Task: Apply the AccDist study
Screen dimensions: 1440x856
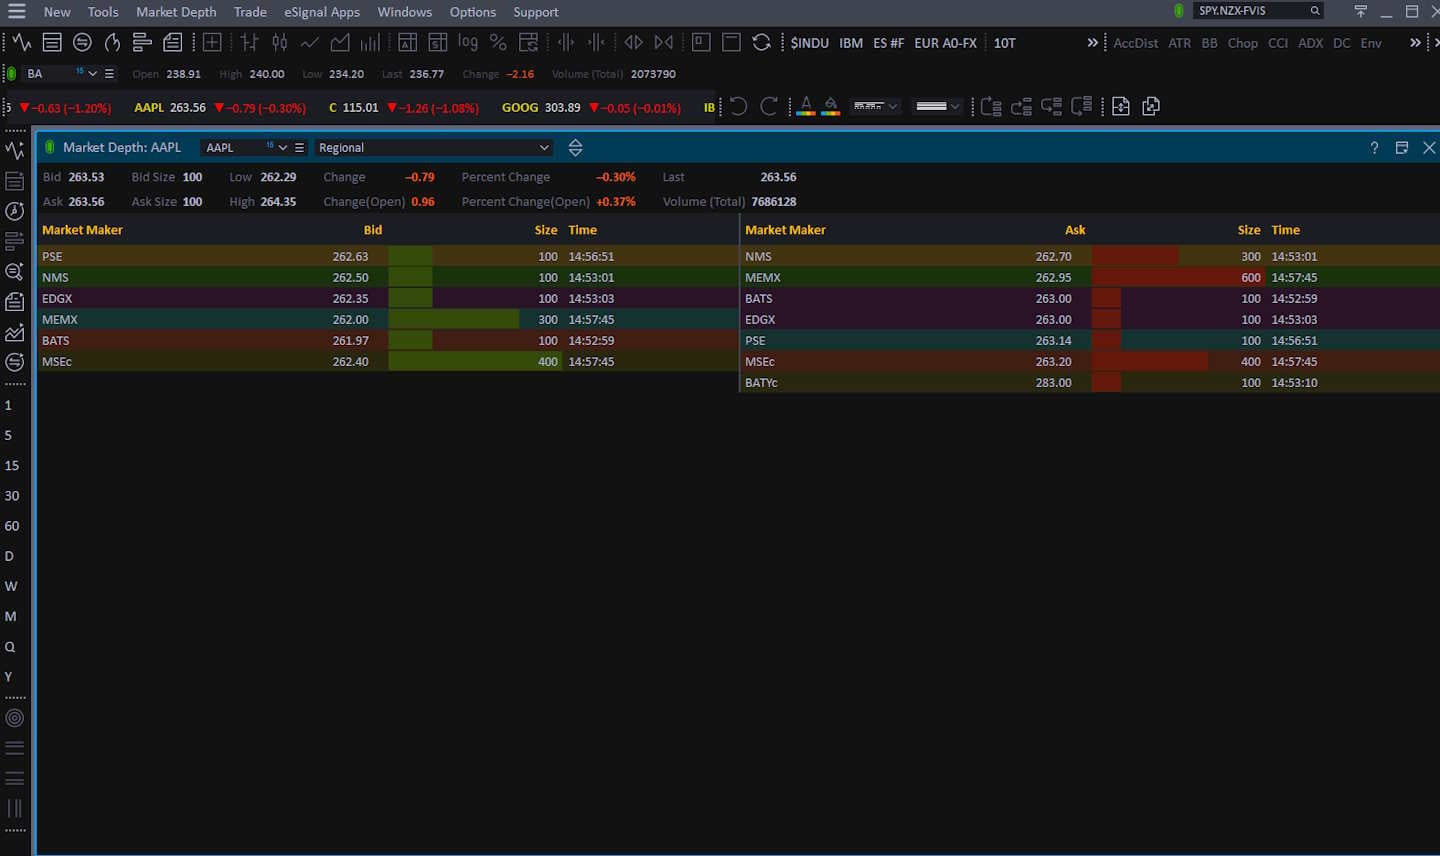Action: pyautogui.click(x=1136, y=43)
